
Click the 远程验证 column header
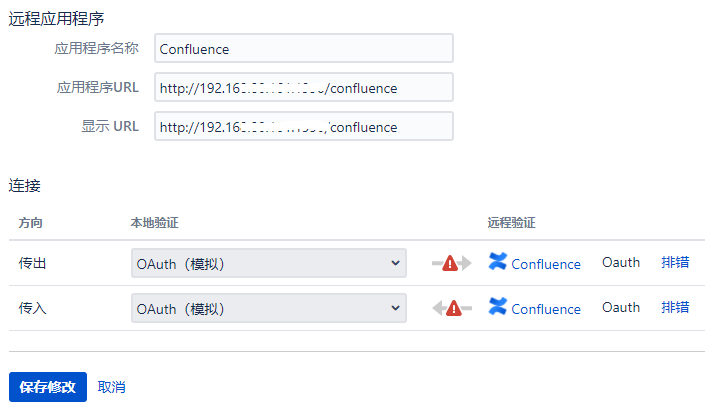pyautogui.click(x=512, y=222)
